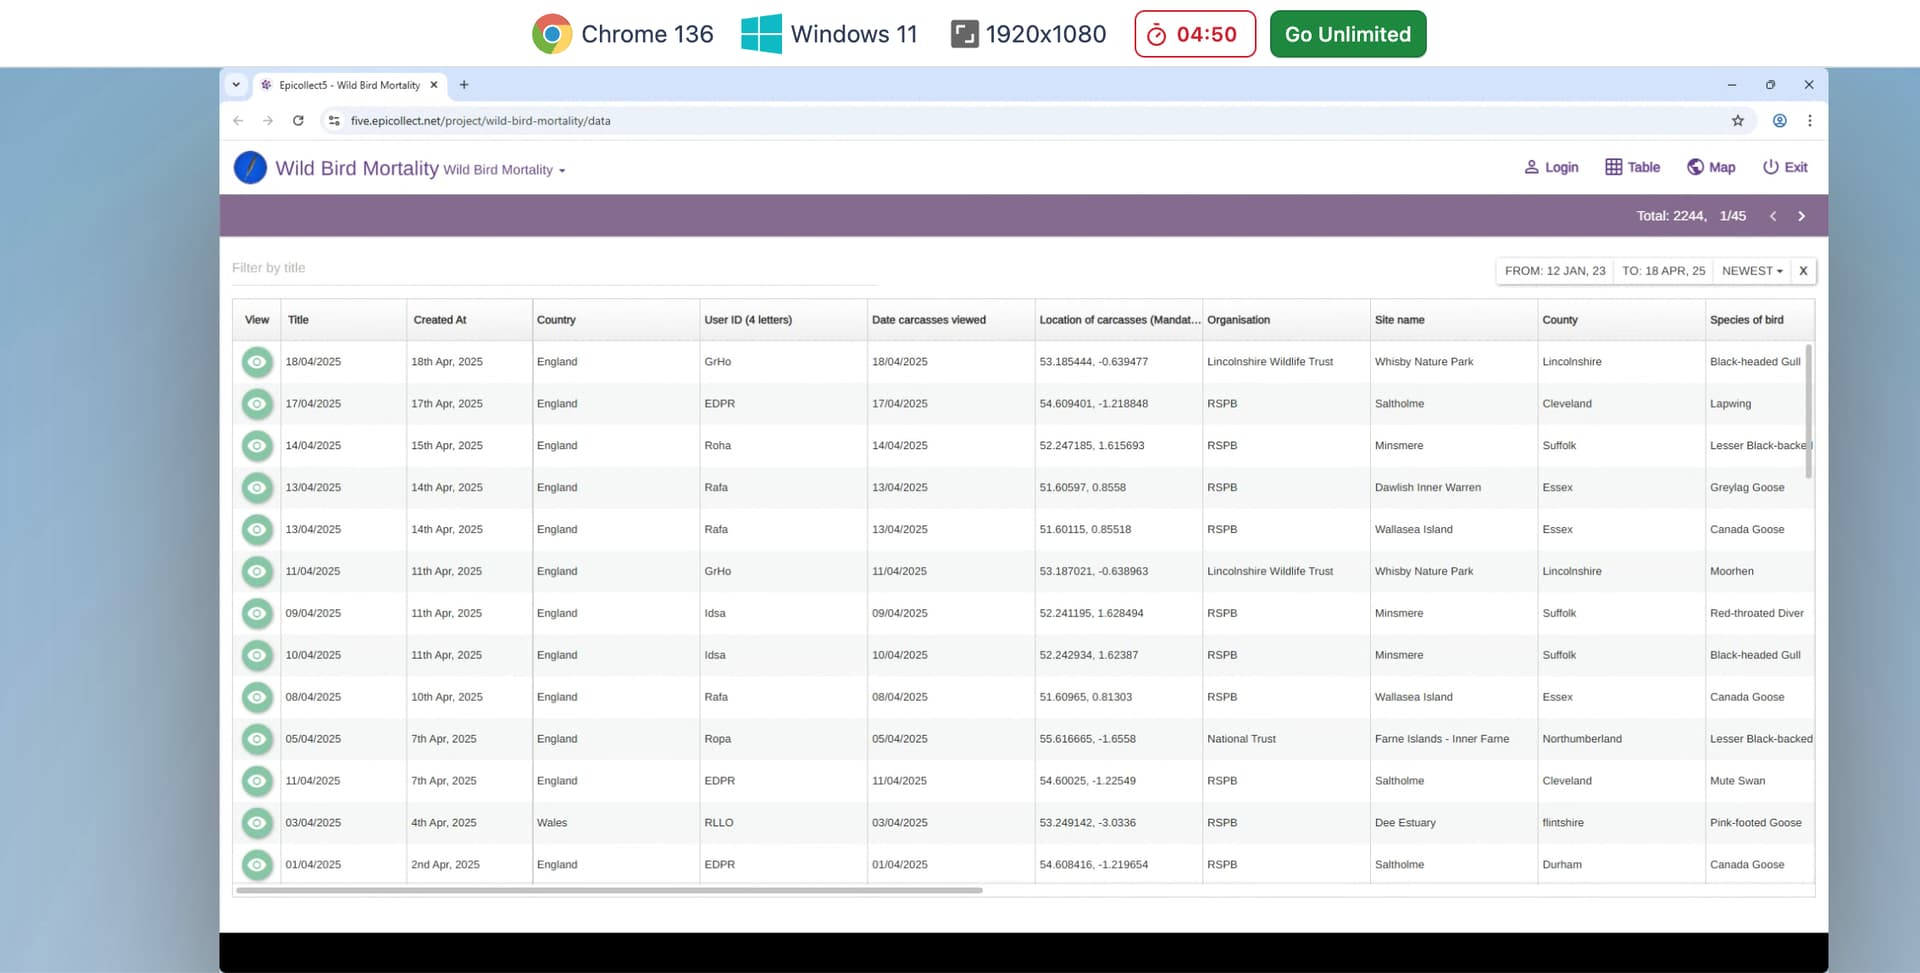The image size is (1920, 973).
Task: Go to next page of entries
Action: [x=1801, y=216]
